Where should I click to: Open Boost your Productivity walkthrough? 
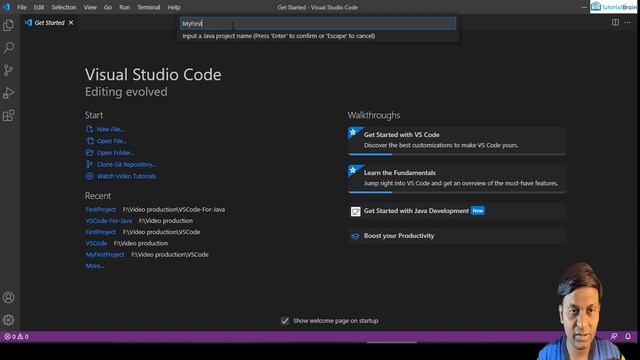[457, 236]
